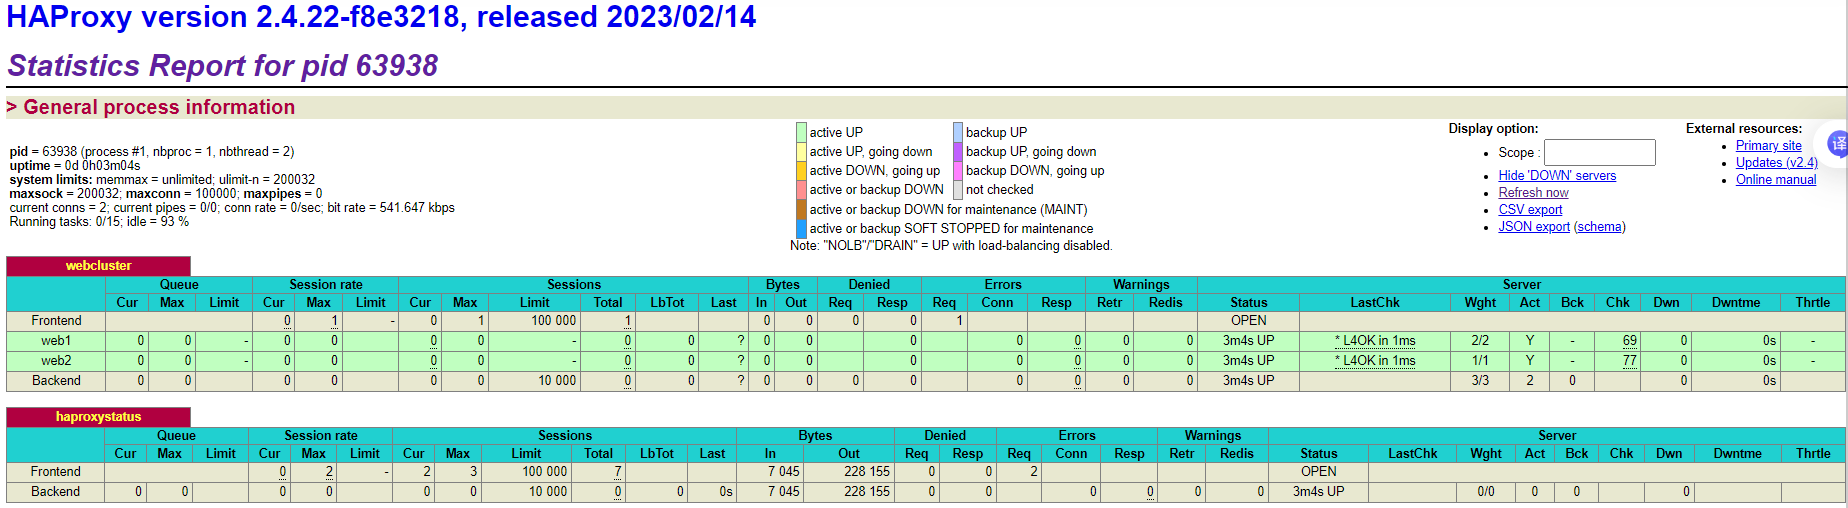This screenshot has width=1848, height=508.
Task: Click the Statistics Report for pid 63938 title
Action: click(x=222, y=66)
